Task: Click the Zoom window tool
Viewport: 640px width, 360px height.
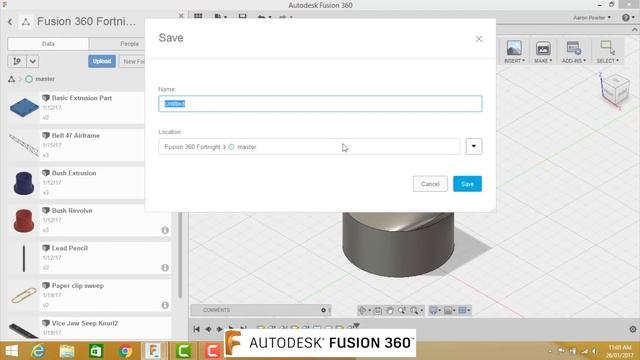Action: coord(402,311)
